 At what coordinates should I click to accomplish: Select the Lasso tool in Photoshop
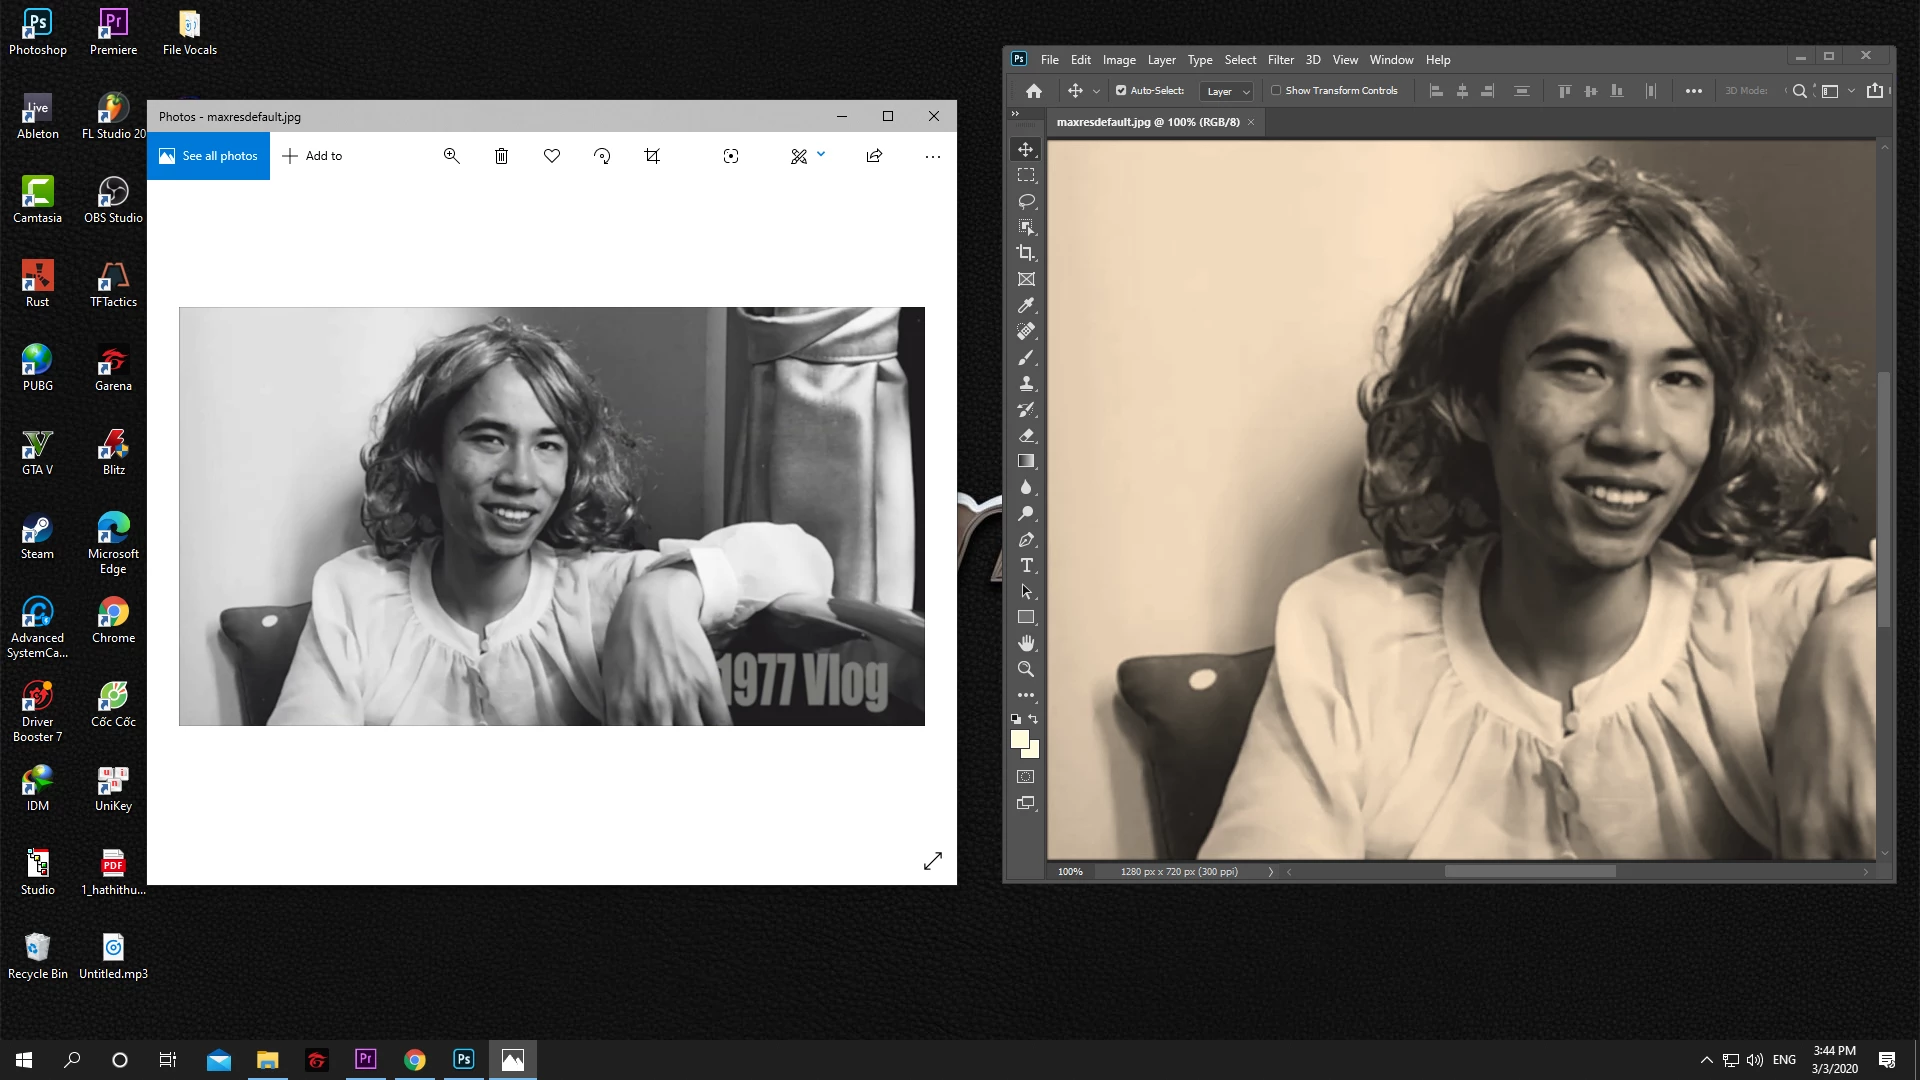point(1026,201)
